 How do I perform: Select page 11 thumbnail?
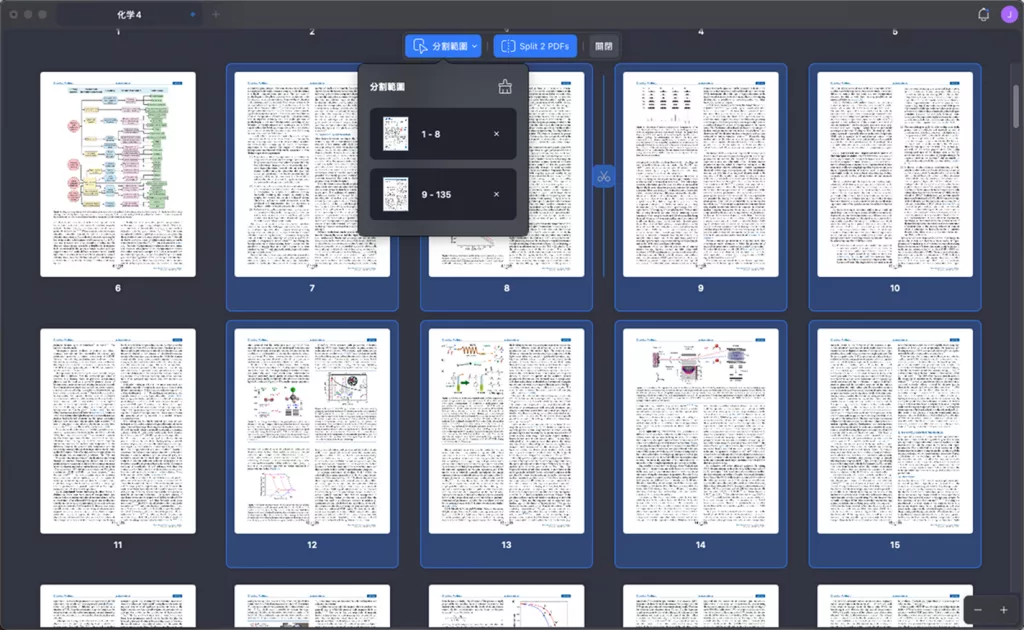coord(118,431)
